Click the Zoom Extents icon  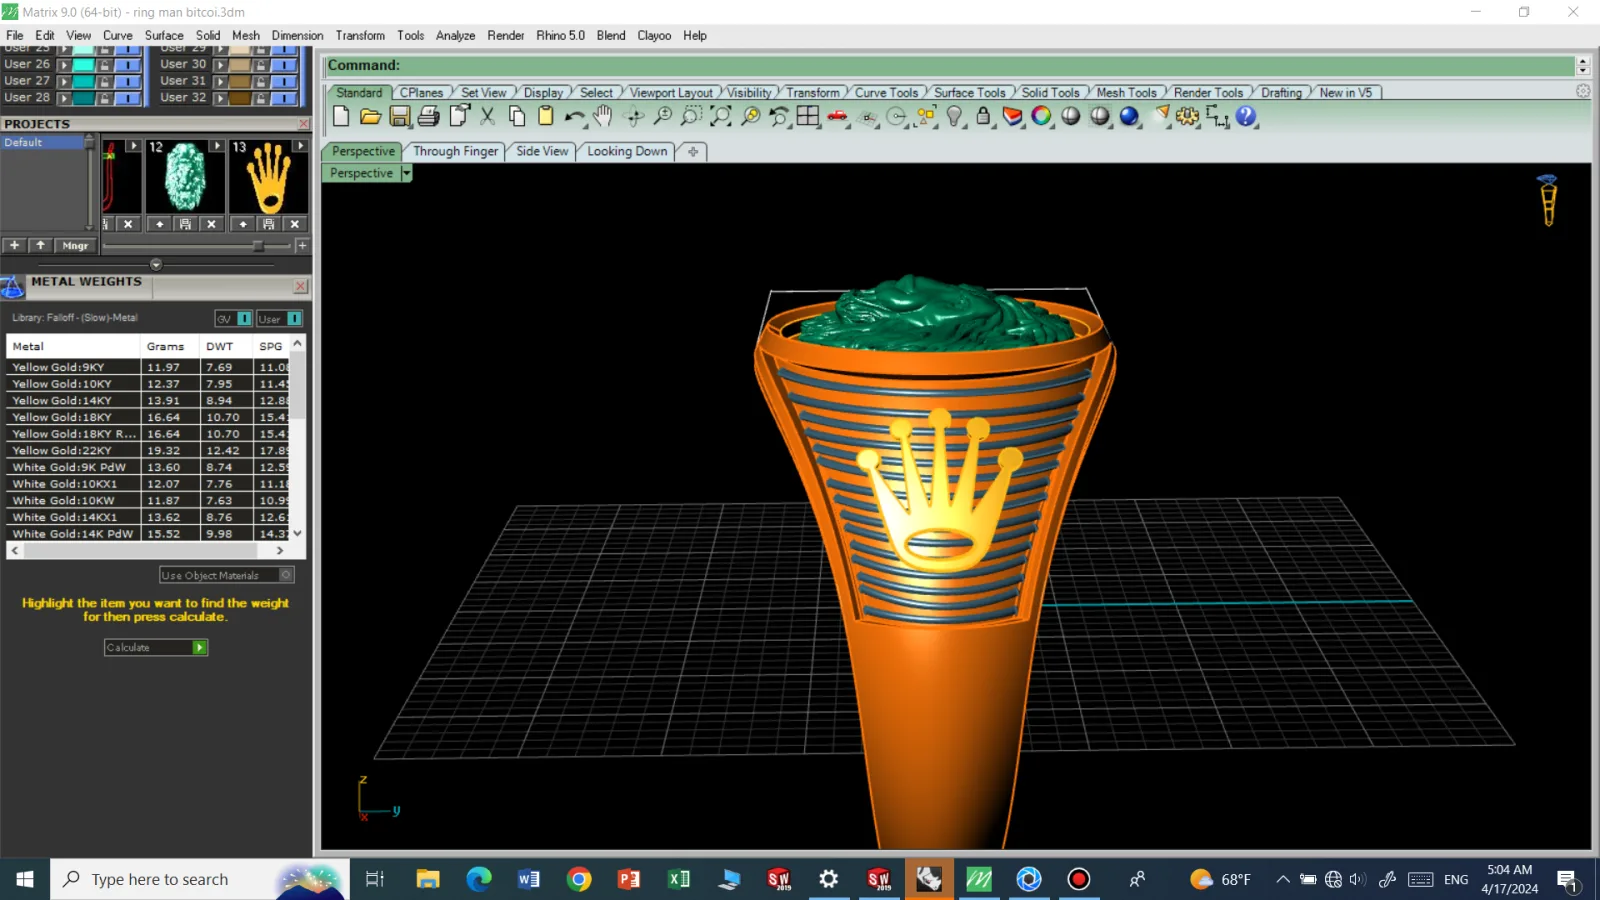point(721,116)
